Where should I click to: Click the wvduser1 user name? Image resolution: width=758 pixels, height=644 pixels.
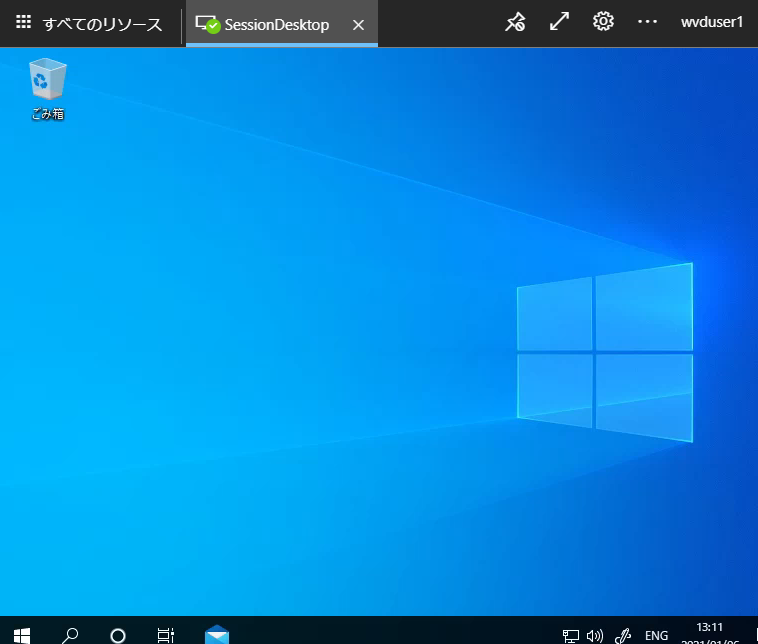[x=712, y=22]
